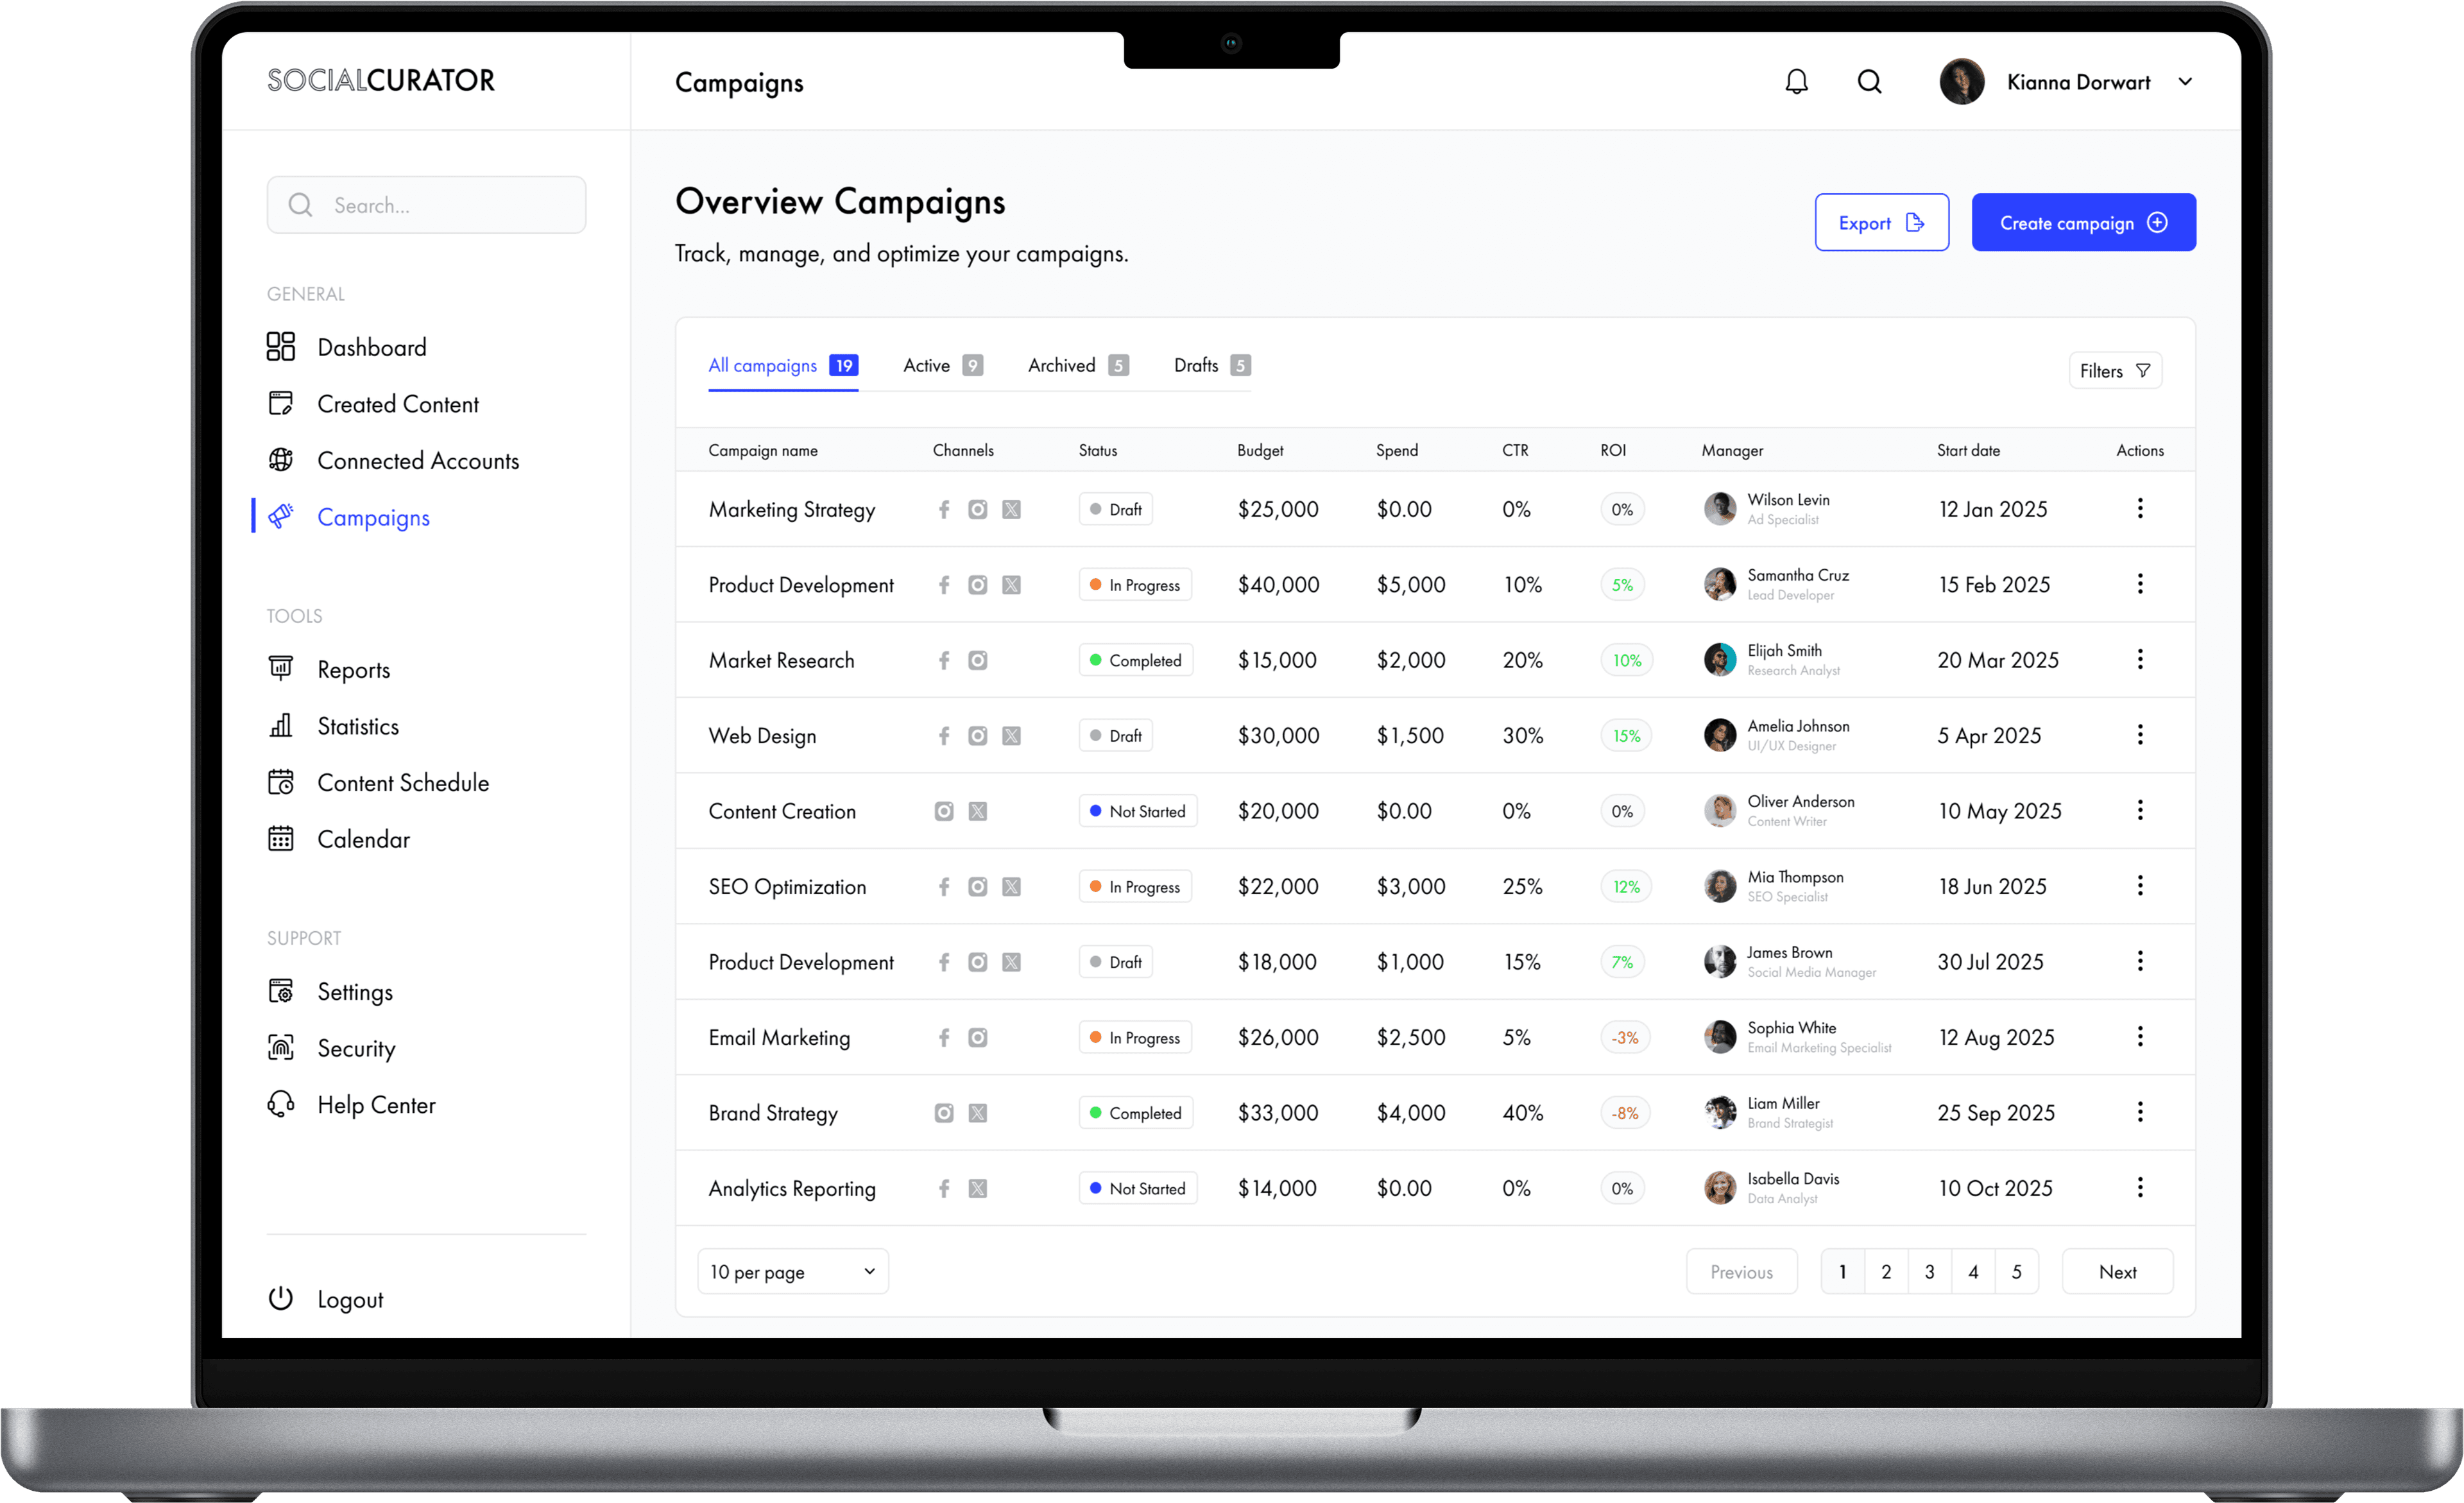Screen dimensions: 2464x1503
Task: Open actions menu for SEO Optimization
Action: point(2140,886)
